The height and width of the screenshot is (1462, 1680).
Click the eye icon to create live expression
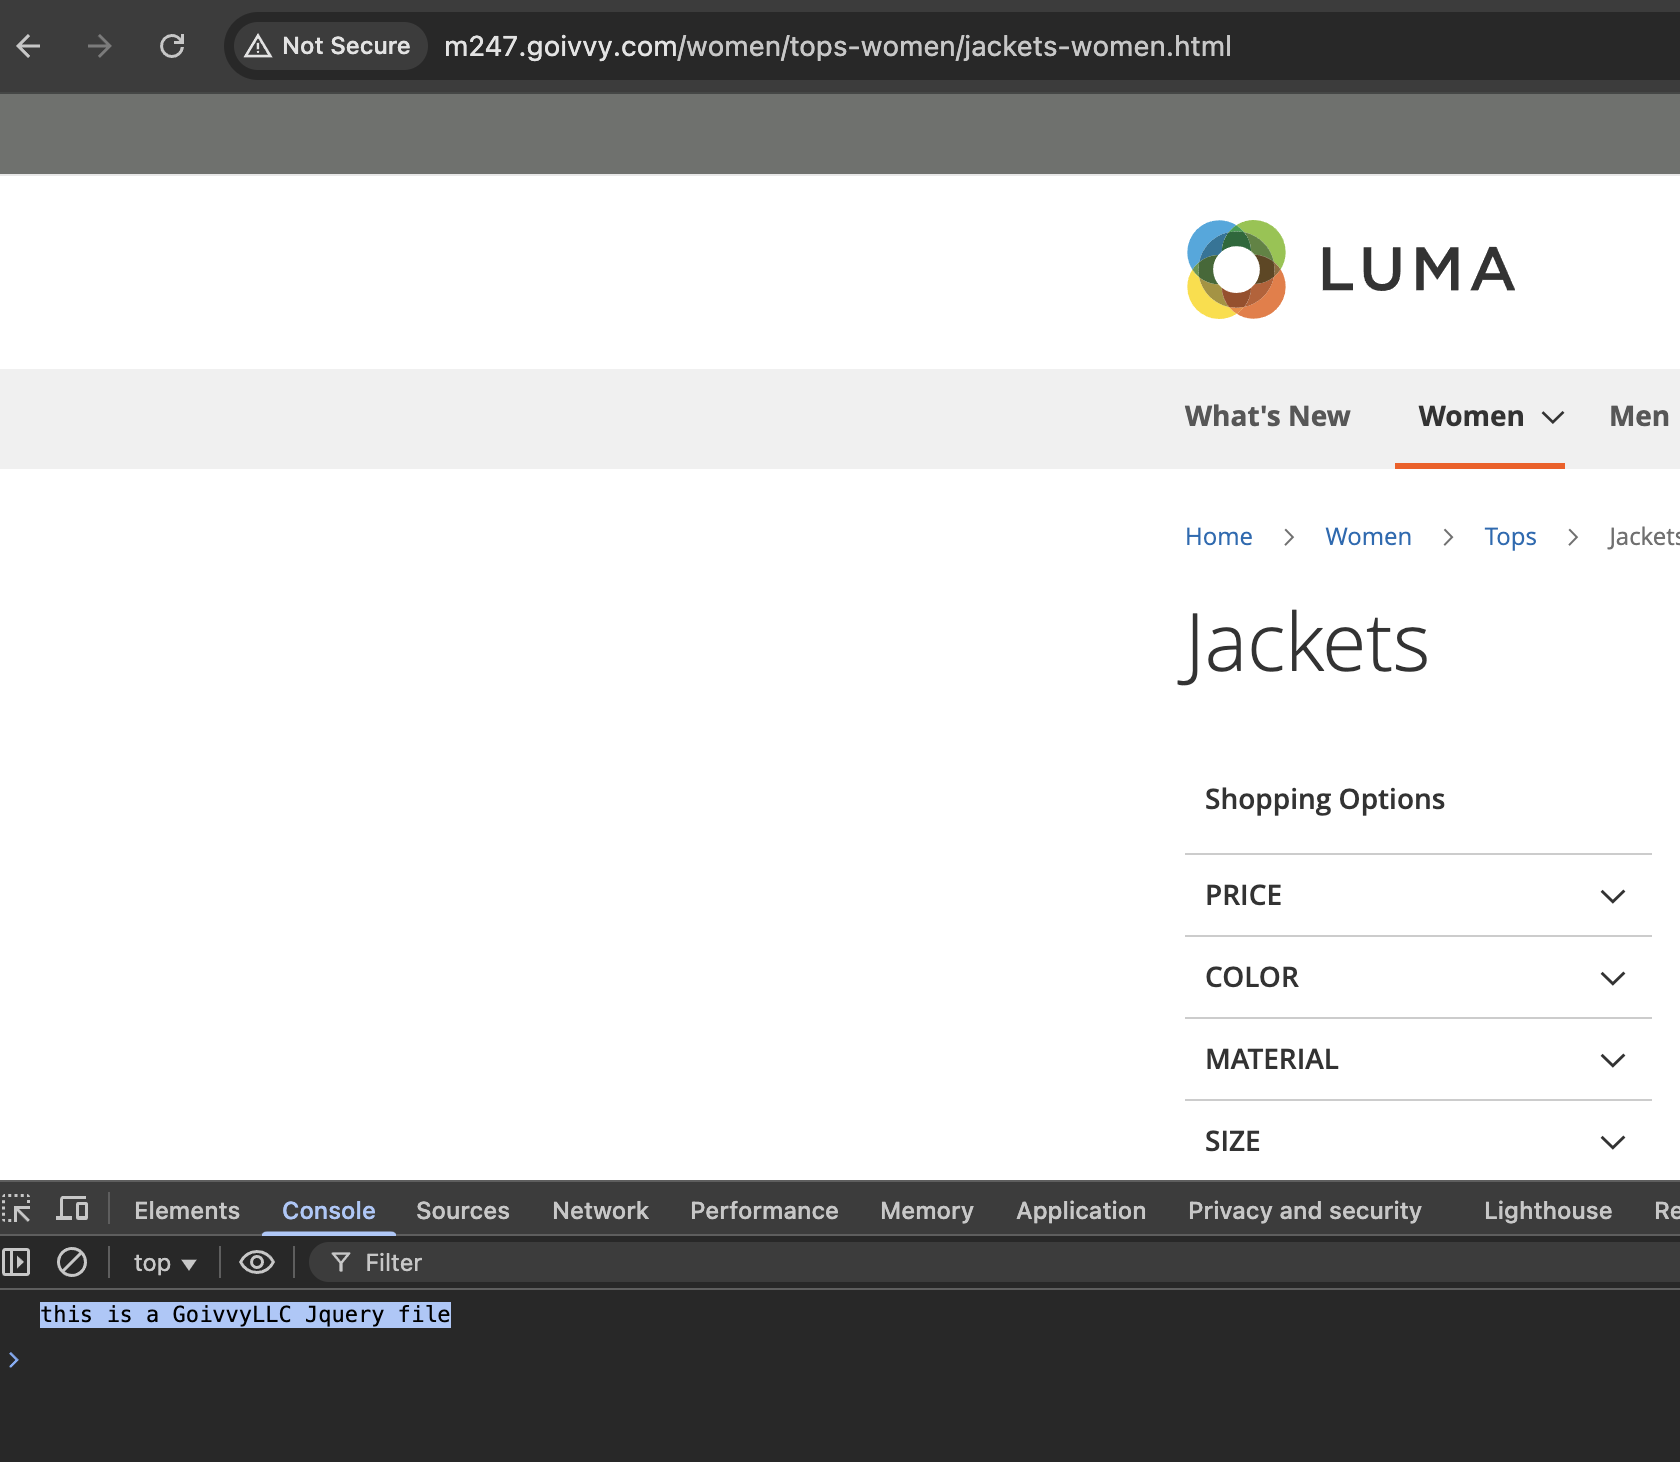pos(257,1262)
